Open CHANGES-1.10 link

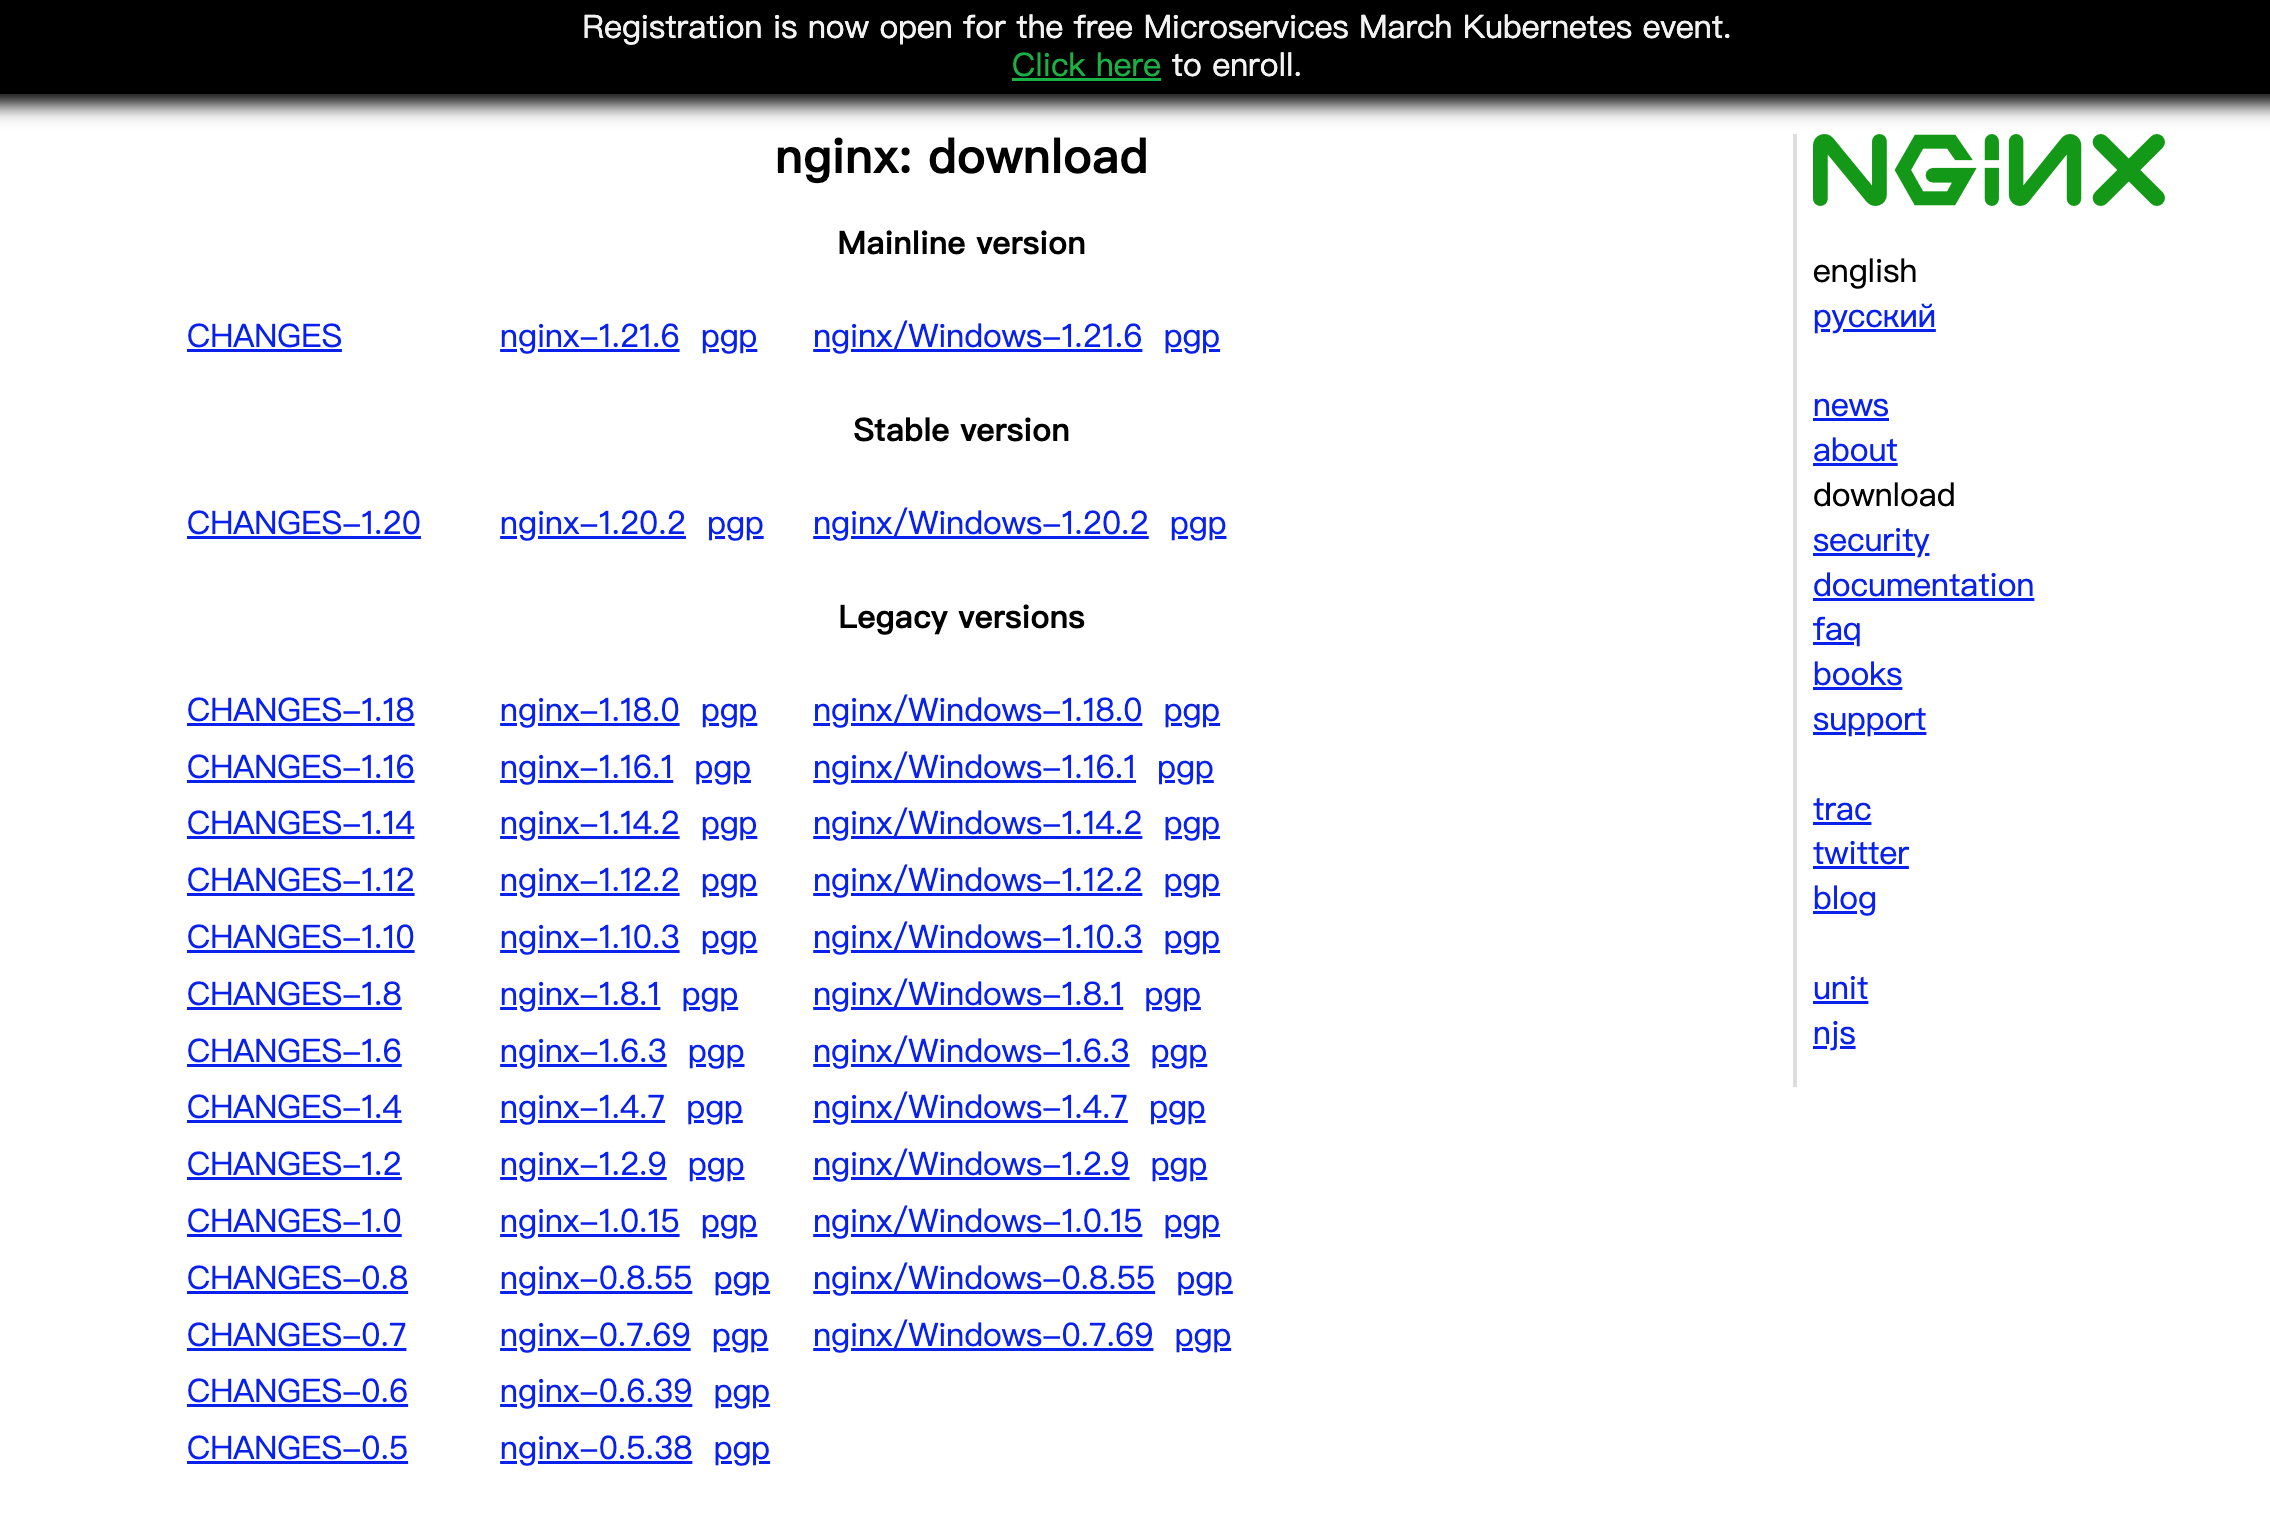tap(301, 937)
